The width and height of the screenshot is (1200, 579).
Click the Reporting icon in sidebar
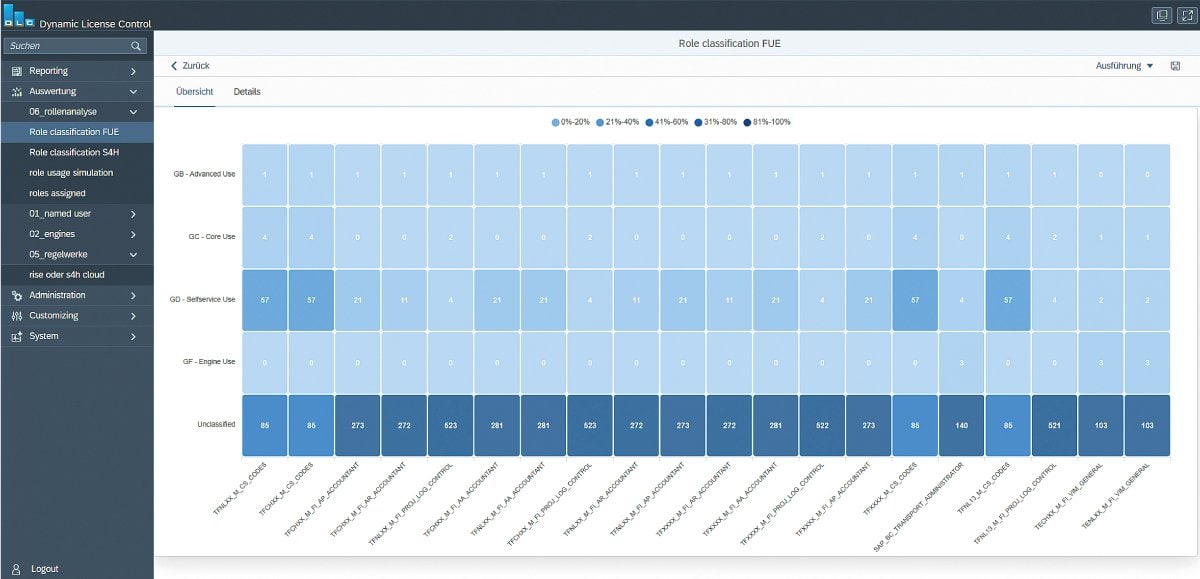point(16,71)
